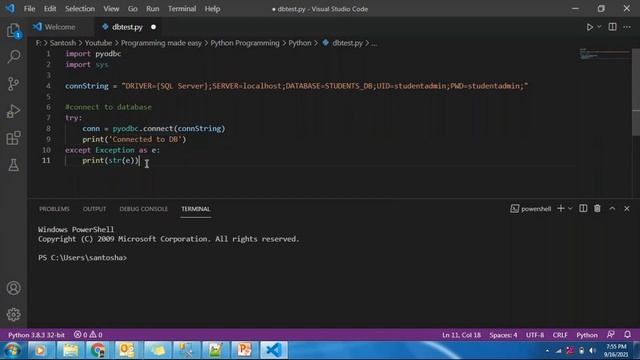Click the code minimap preview

(604, 54)
